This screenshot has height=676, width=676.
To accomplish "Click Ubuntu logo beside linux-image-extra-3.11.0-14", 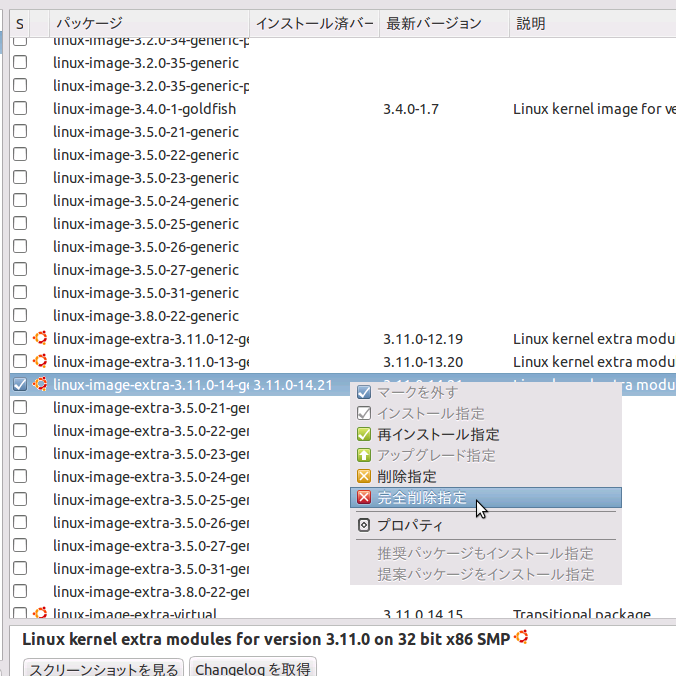I will tap(40, 384).
